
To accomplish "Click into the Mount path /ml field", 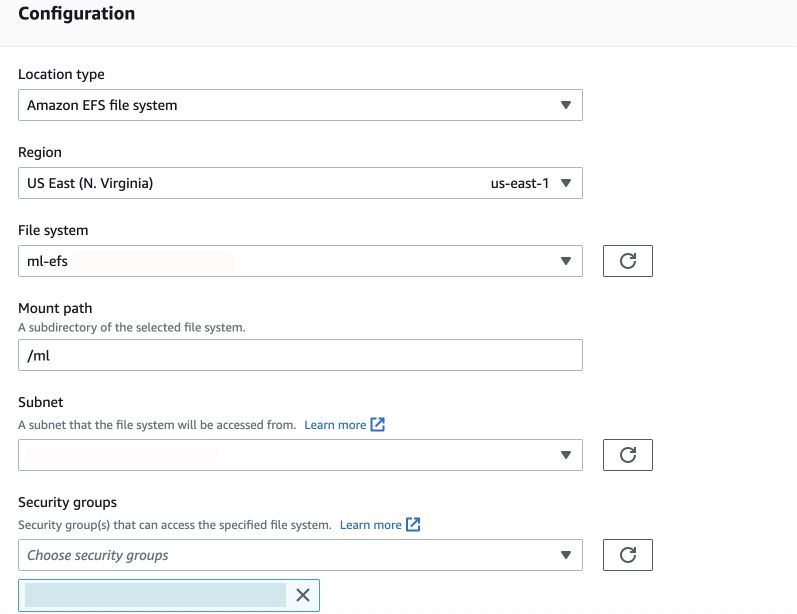I will (300, 355).
